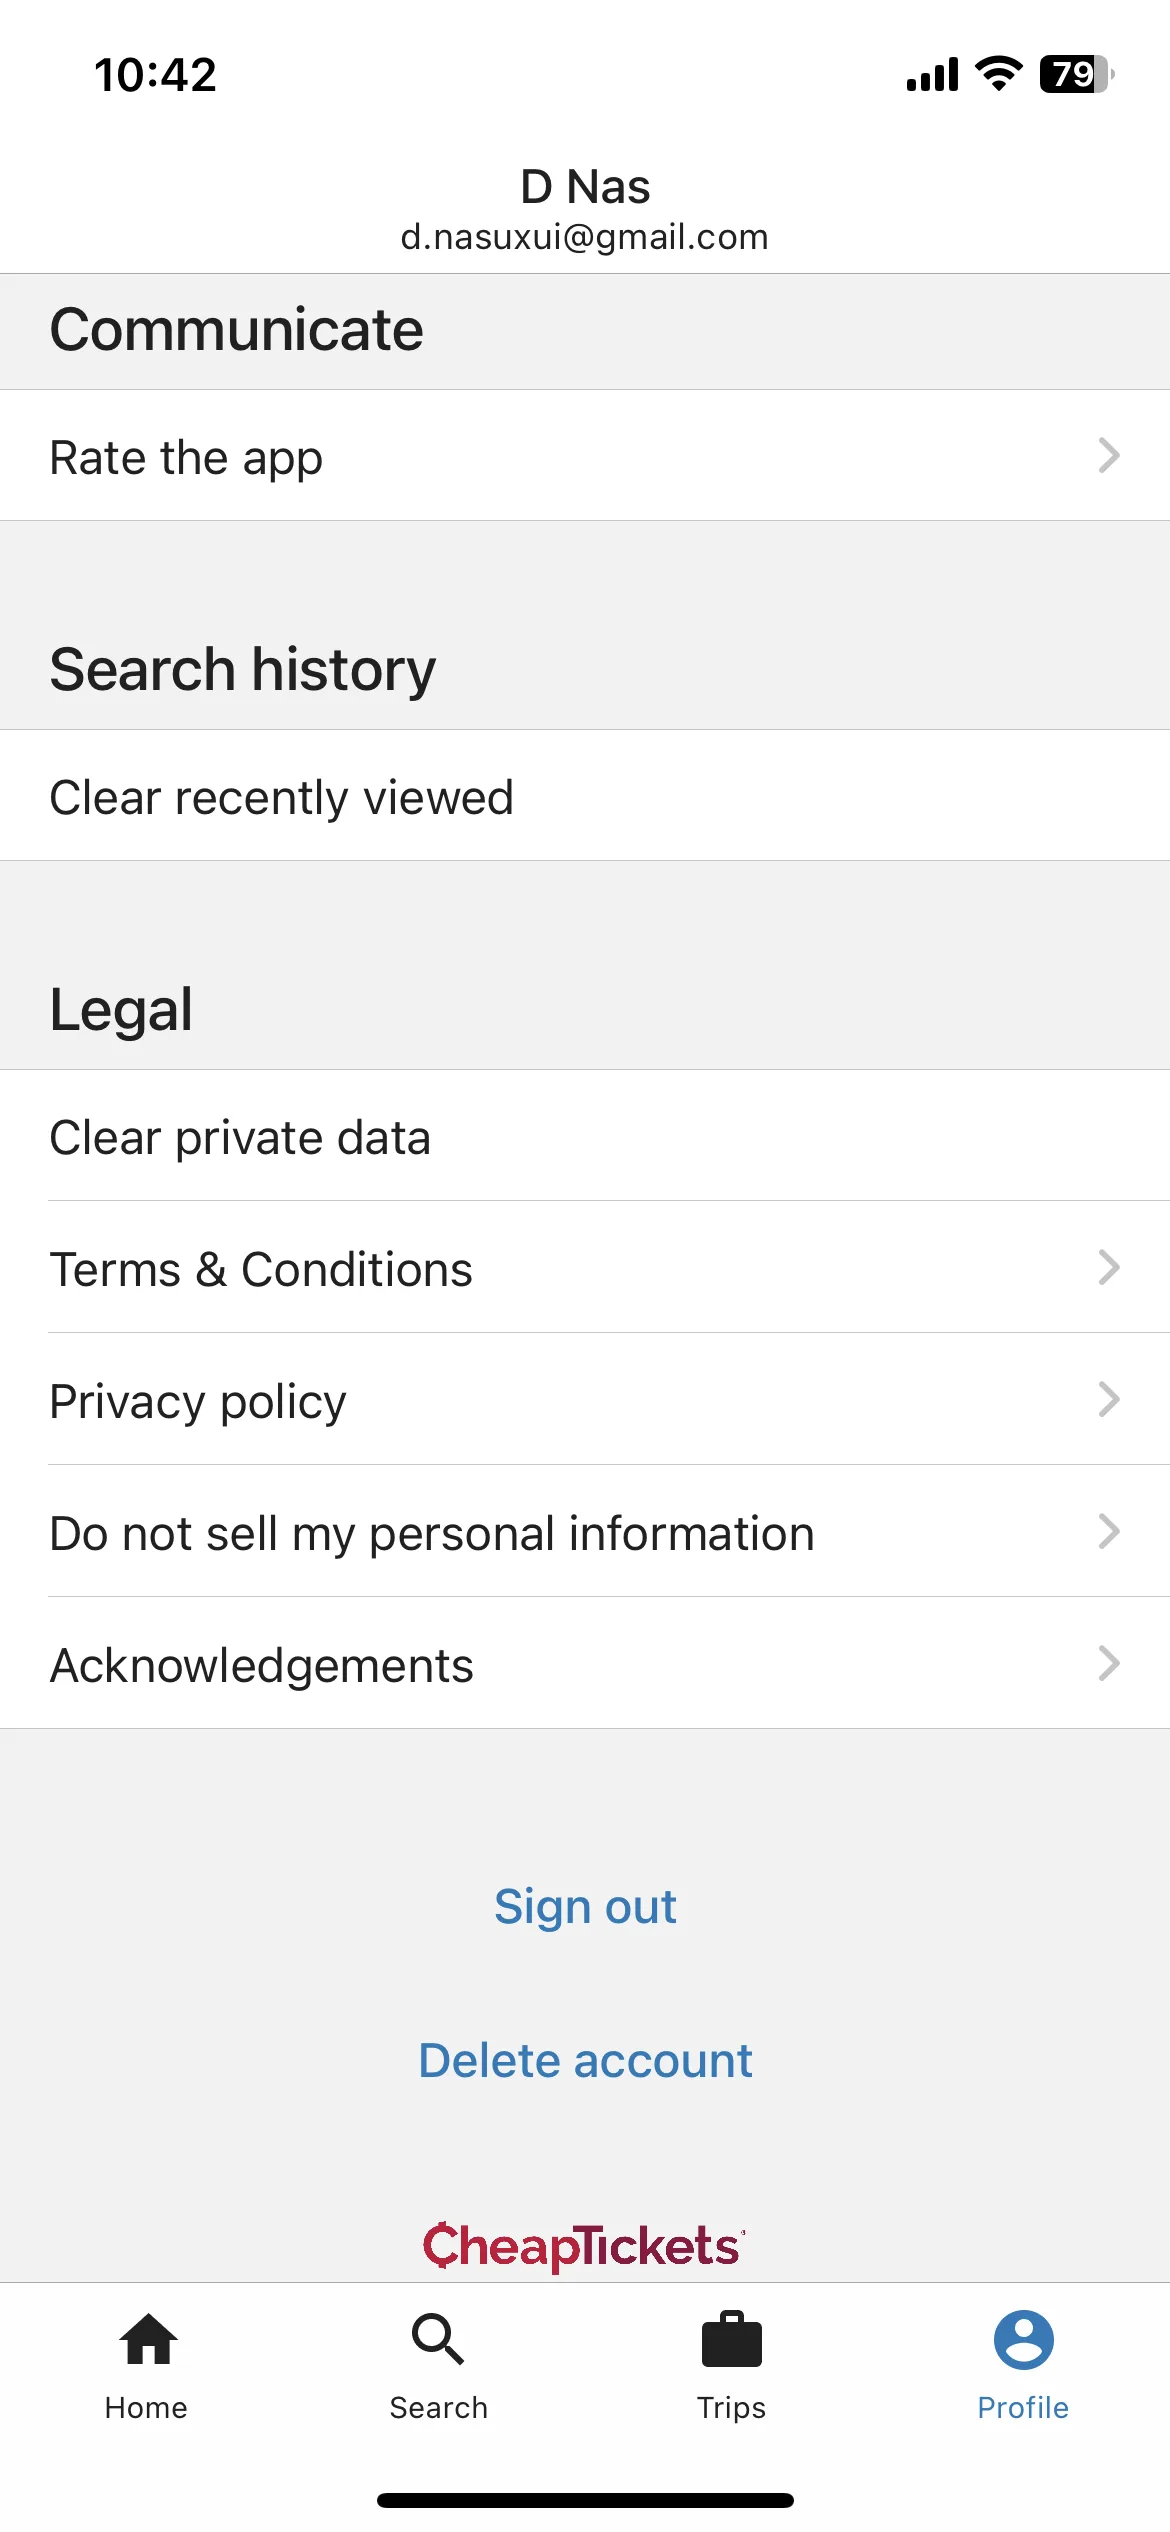
Task: Tap the iOS home indicator bar
Action: pyautogui.click(x=585, y=2500)
